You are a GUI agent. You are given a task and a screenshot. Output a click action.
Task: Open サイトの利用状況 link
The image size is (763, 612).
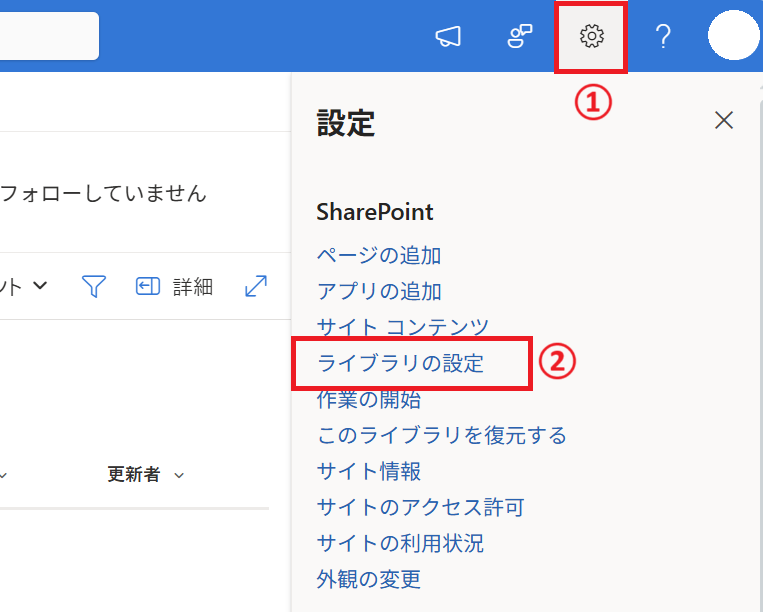click(400, 543)
